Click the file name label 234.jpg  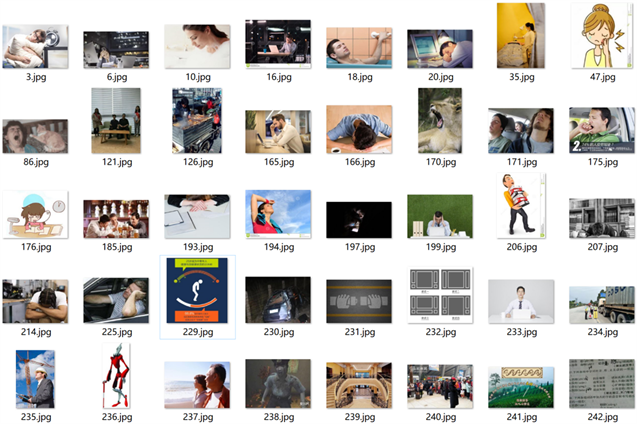(603, 332)
